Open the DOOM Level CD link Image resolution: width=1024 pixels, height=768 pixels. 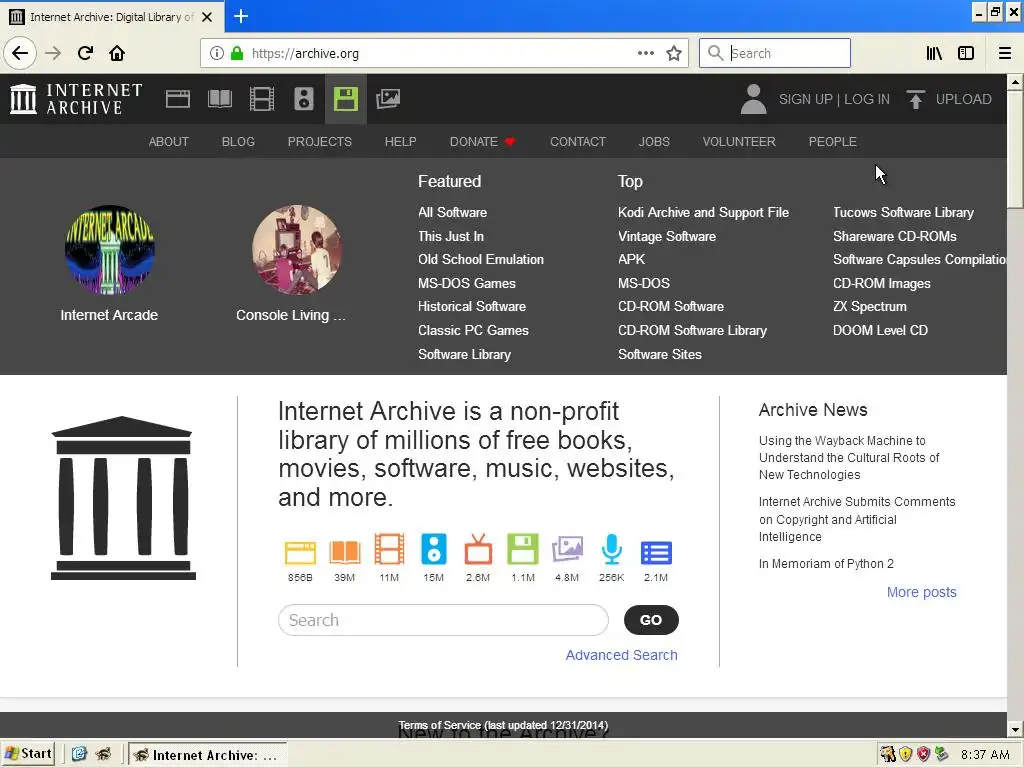pyautogui.click(x=880, y=330)
